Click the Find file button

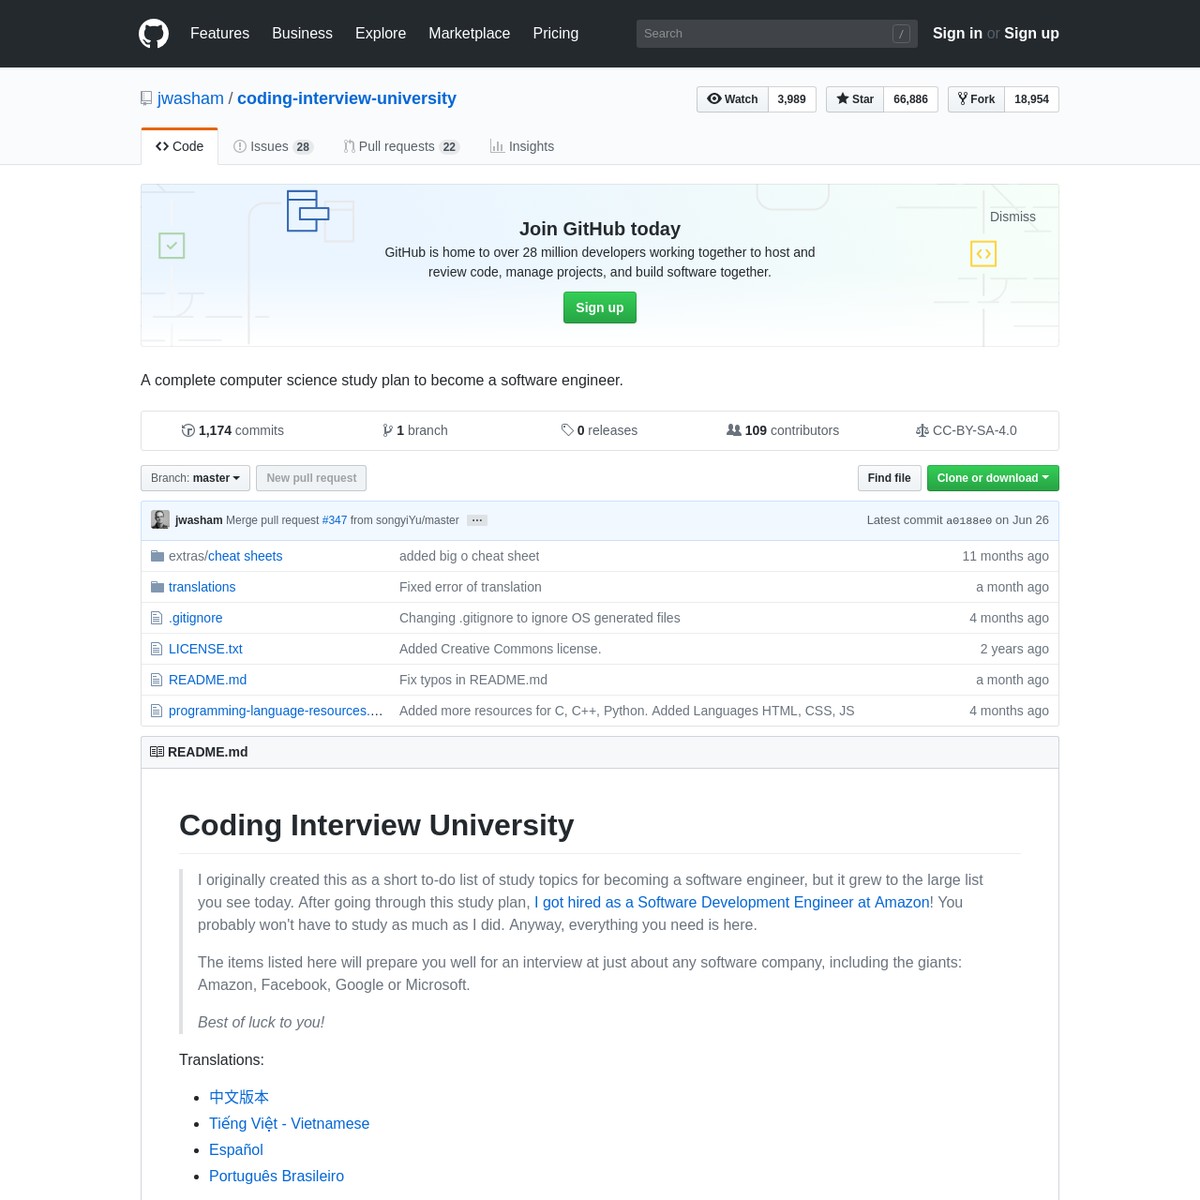tap(889, 478)
